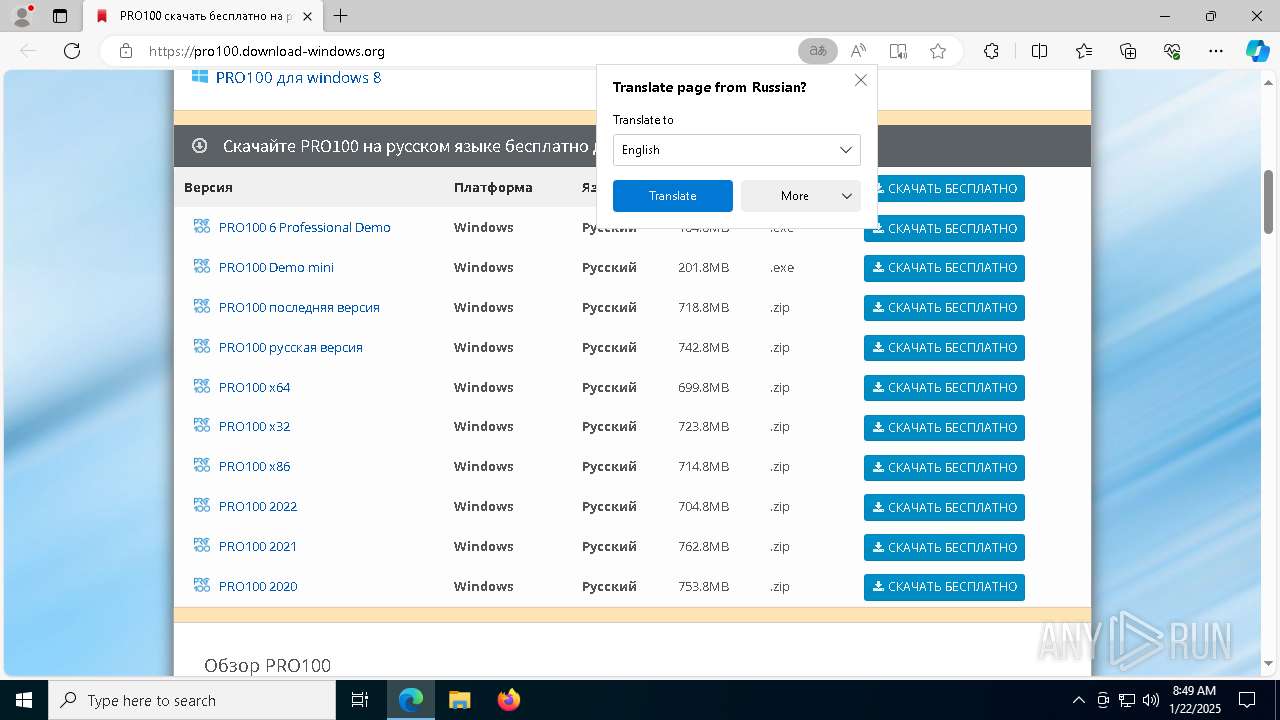Open Favorites list icon

1084,51
